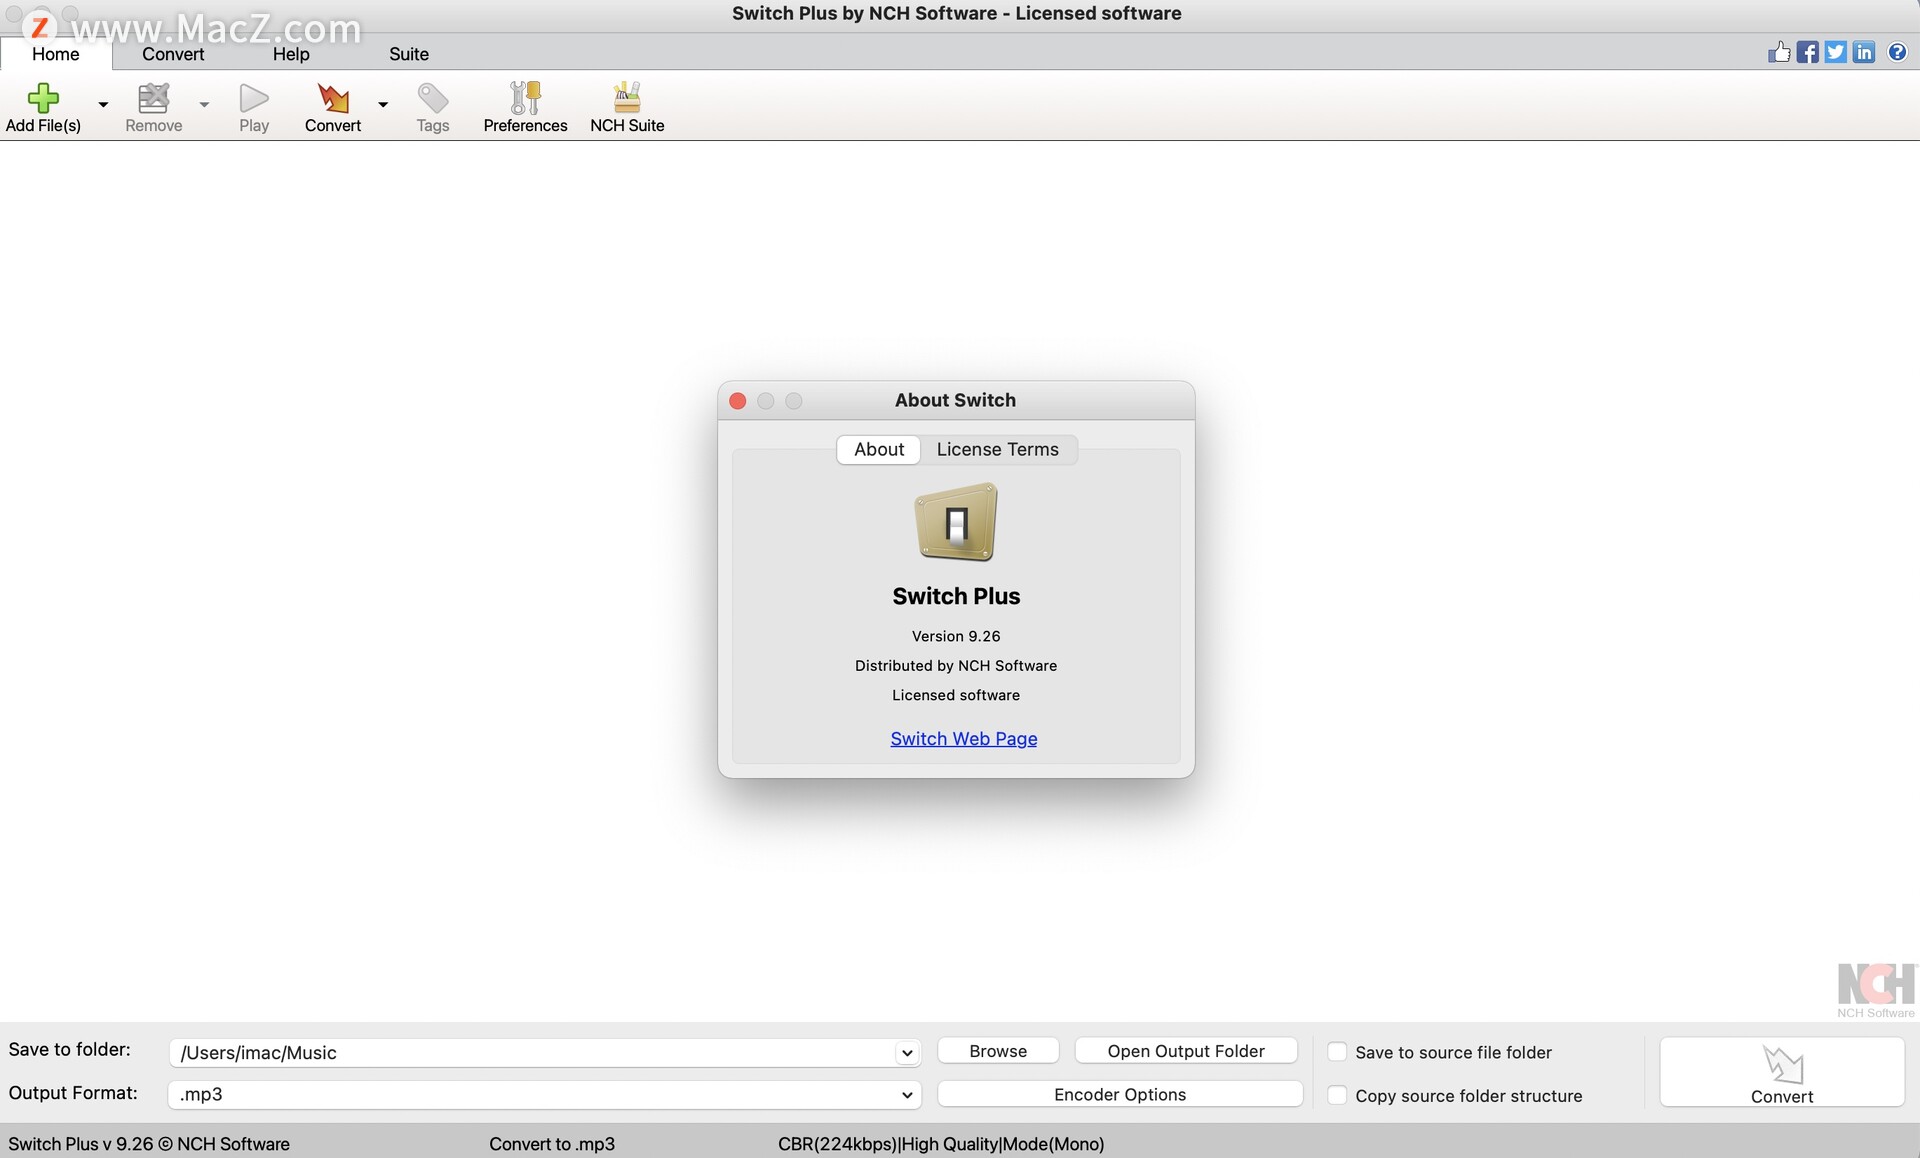Click the thumbs-up like icon
The image size is (1920, 1158).
pos(1778,52)
